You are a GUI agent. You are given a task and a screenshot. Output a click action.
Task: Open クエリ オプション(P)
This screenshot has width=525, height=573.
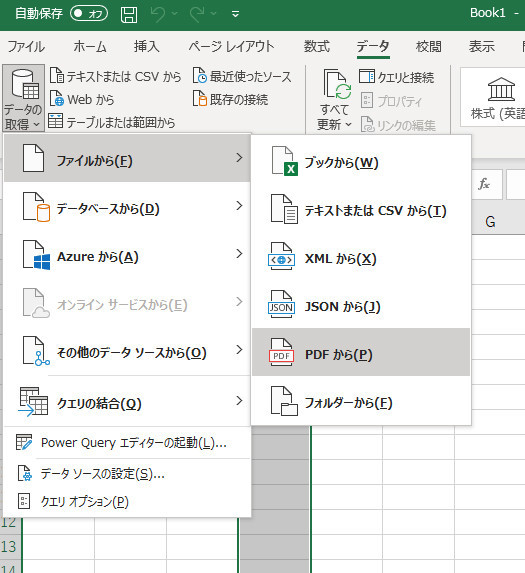(127, 501)
